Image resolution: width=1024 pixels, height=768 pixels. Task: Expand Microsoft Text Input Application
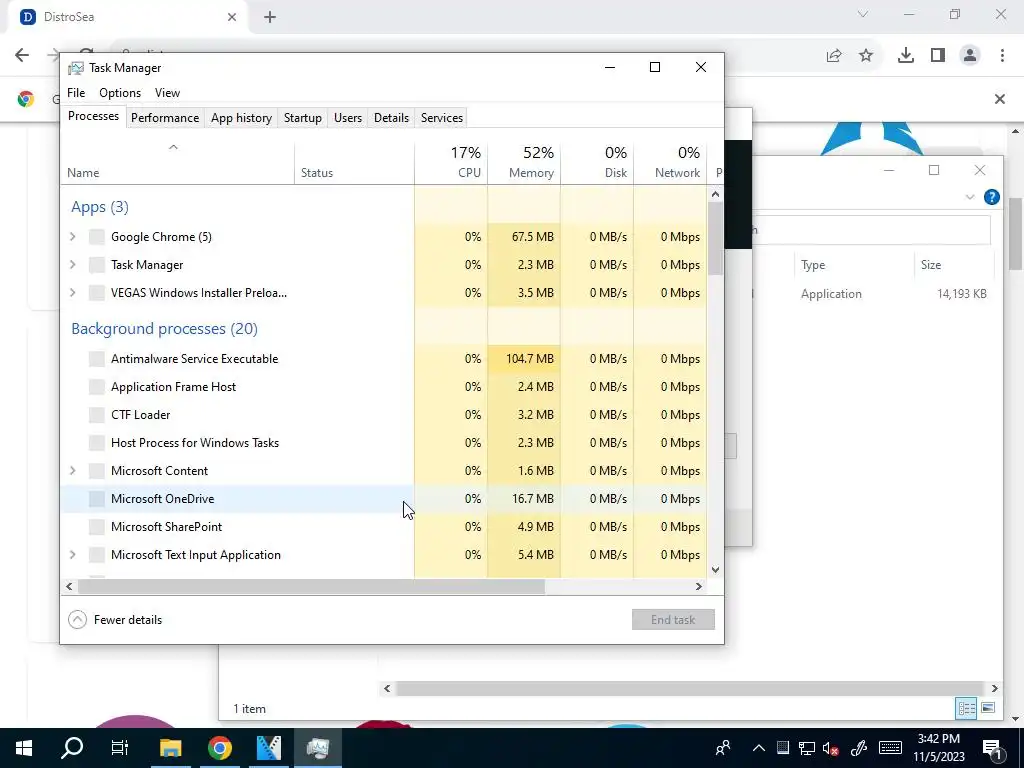tap(72, 554)
